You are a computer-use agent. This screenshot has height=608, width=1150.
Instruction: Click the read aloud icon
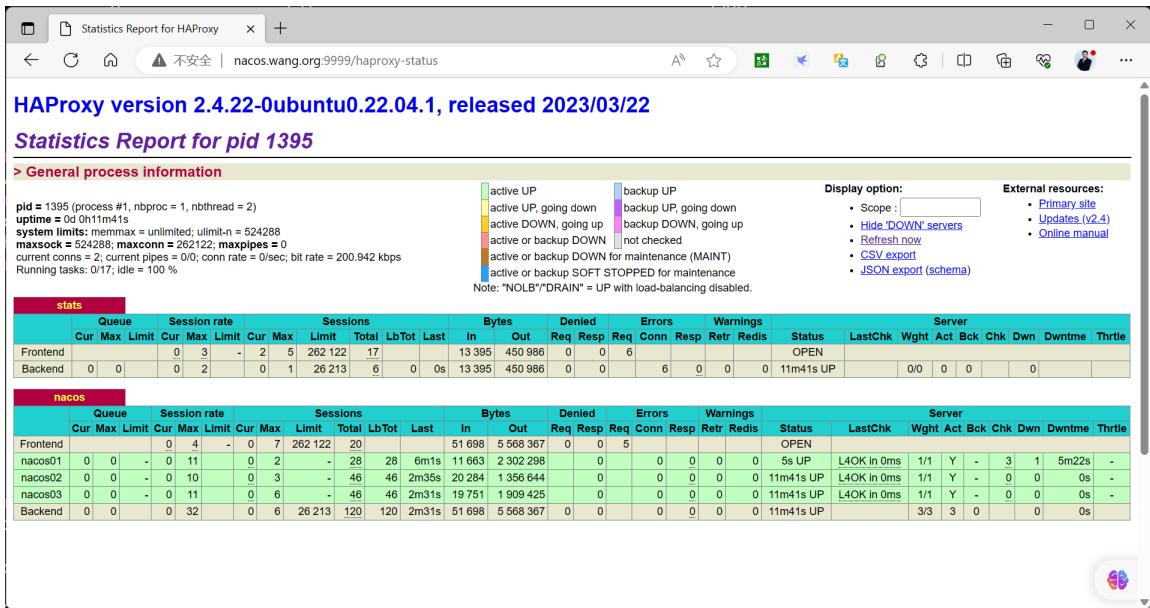pyautogui.click(x=678, y=60)
